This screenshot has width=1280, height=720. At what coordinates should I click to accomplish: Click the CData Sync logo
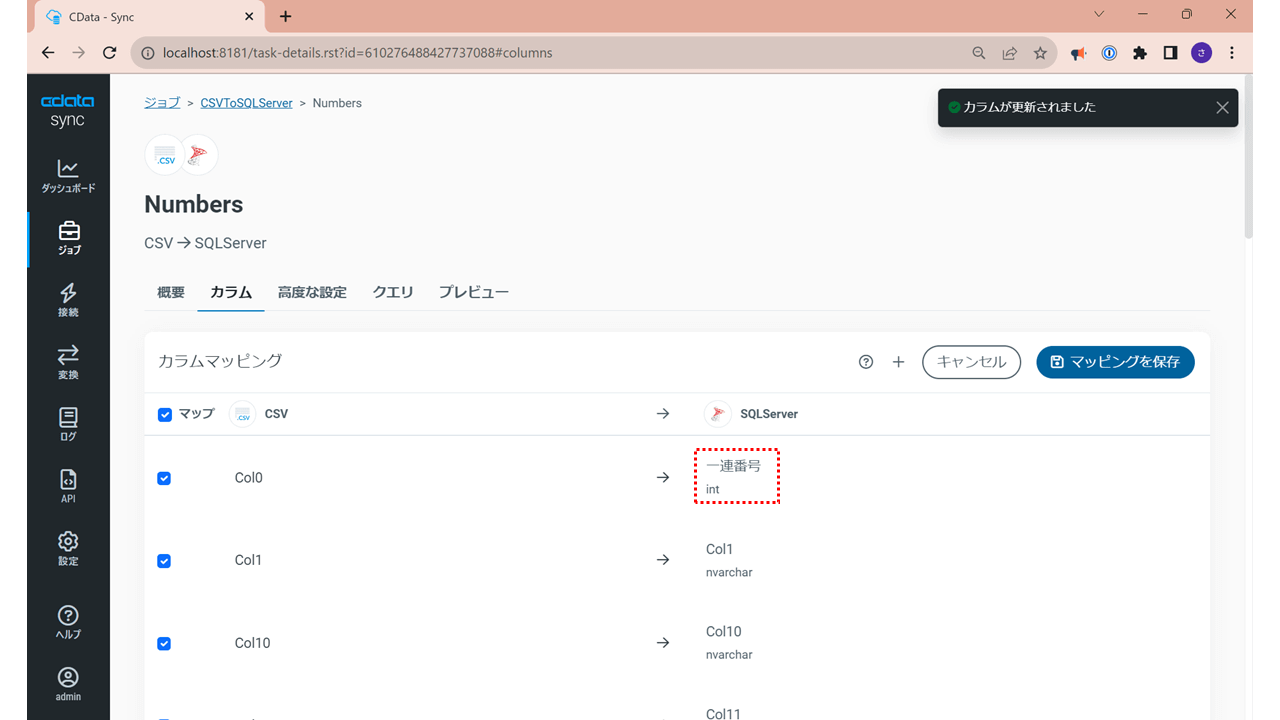[x=68, y=110]
